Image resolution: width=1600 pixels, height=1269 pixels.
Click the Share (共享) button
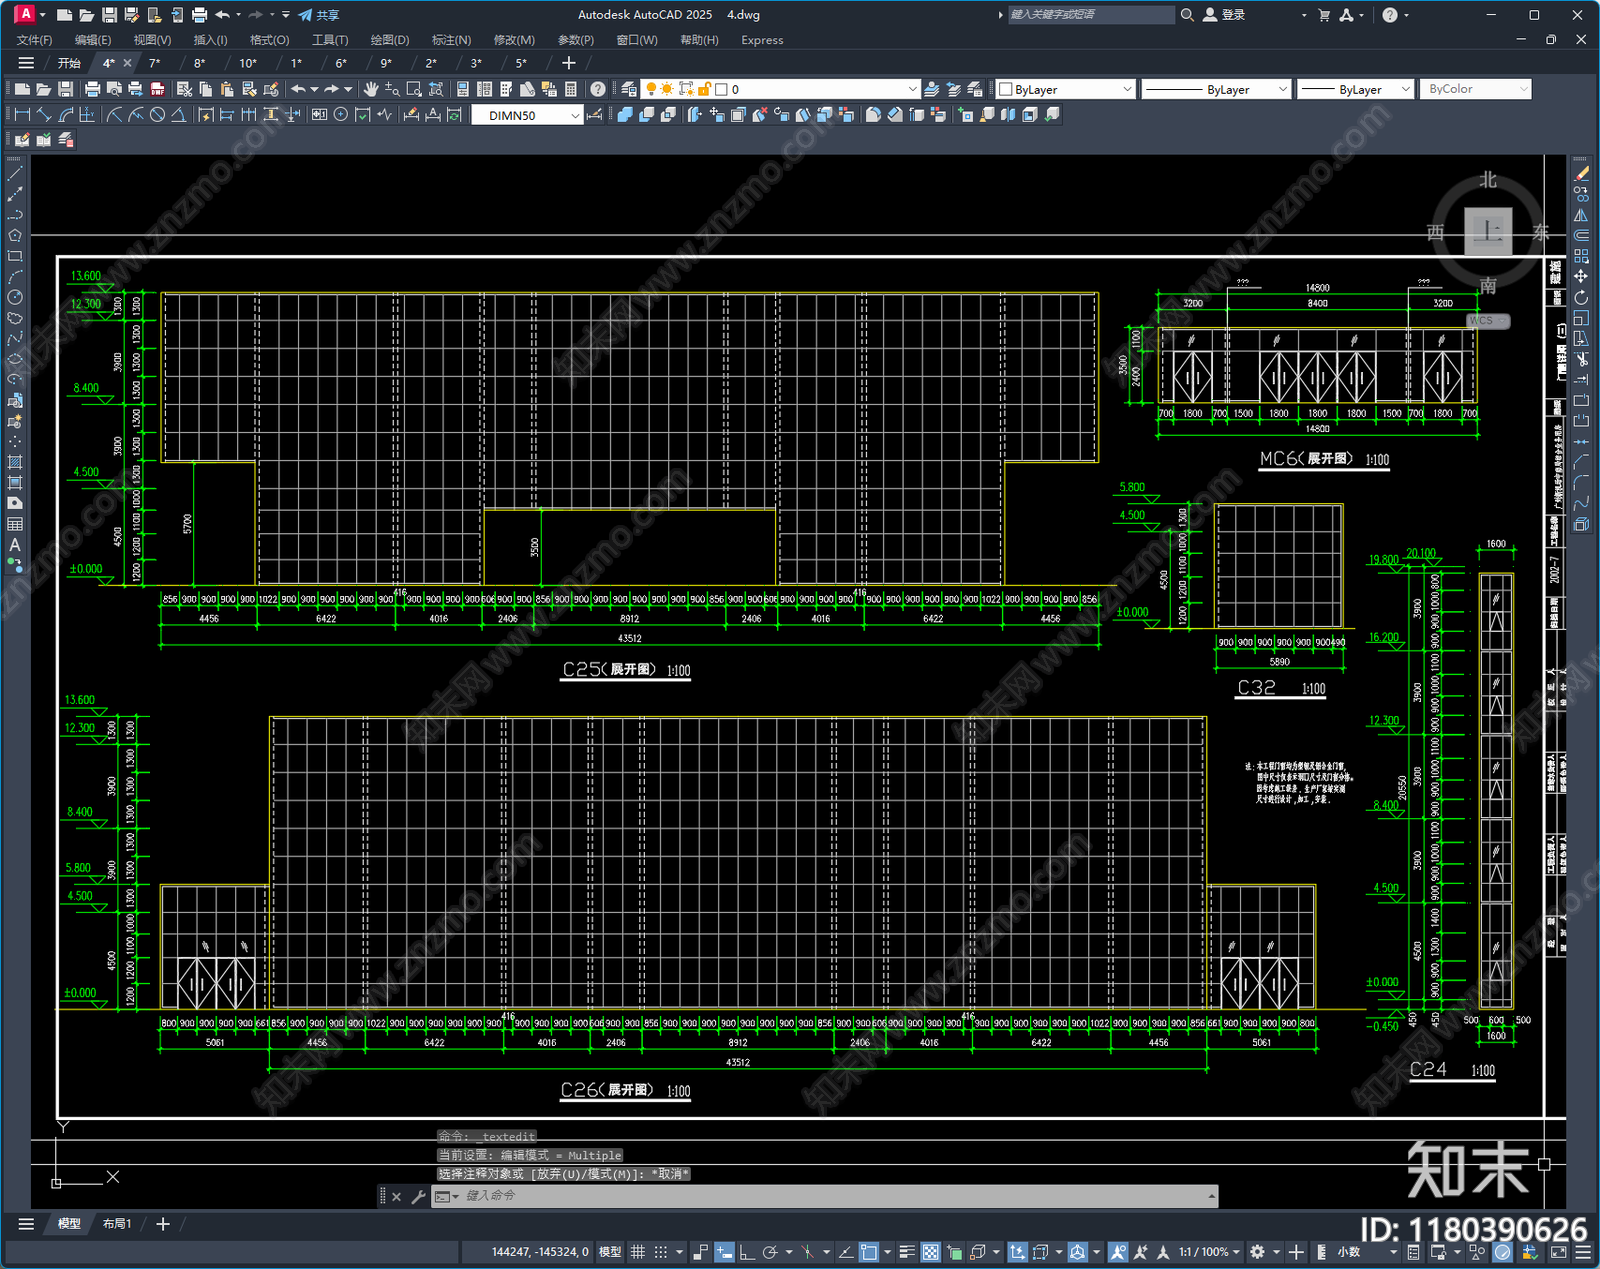319,15
